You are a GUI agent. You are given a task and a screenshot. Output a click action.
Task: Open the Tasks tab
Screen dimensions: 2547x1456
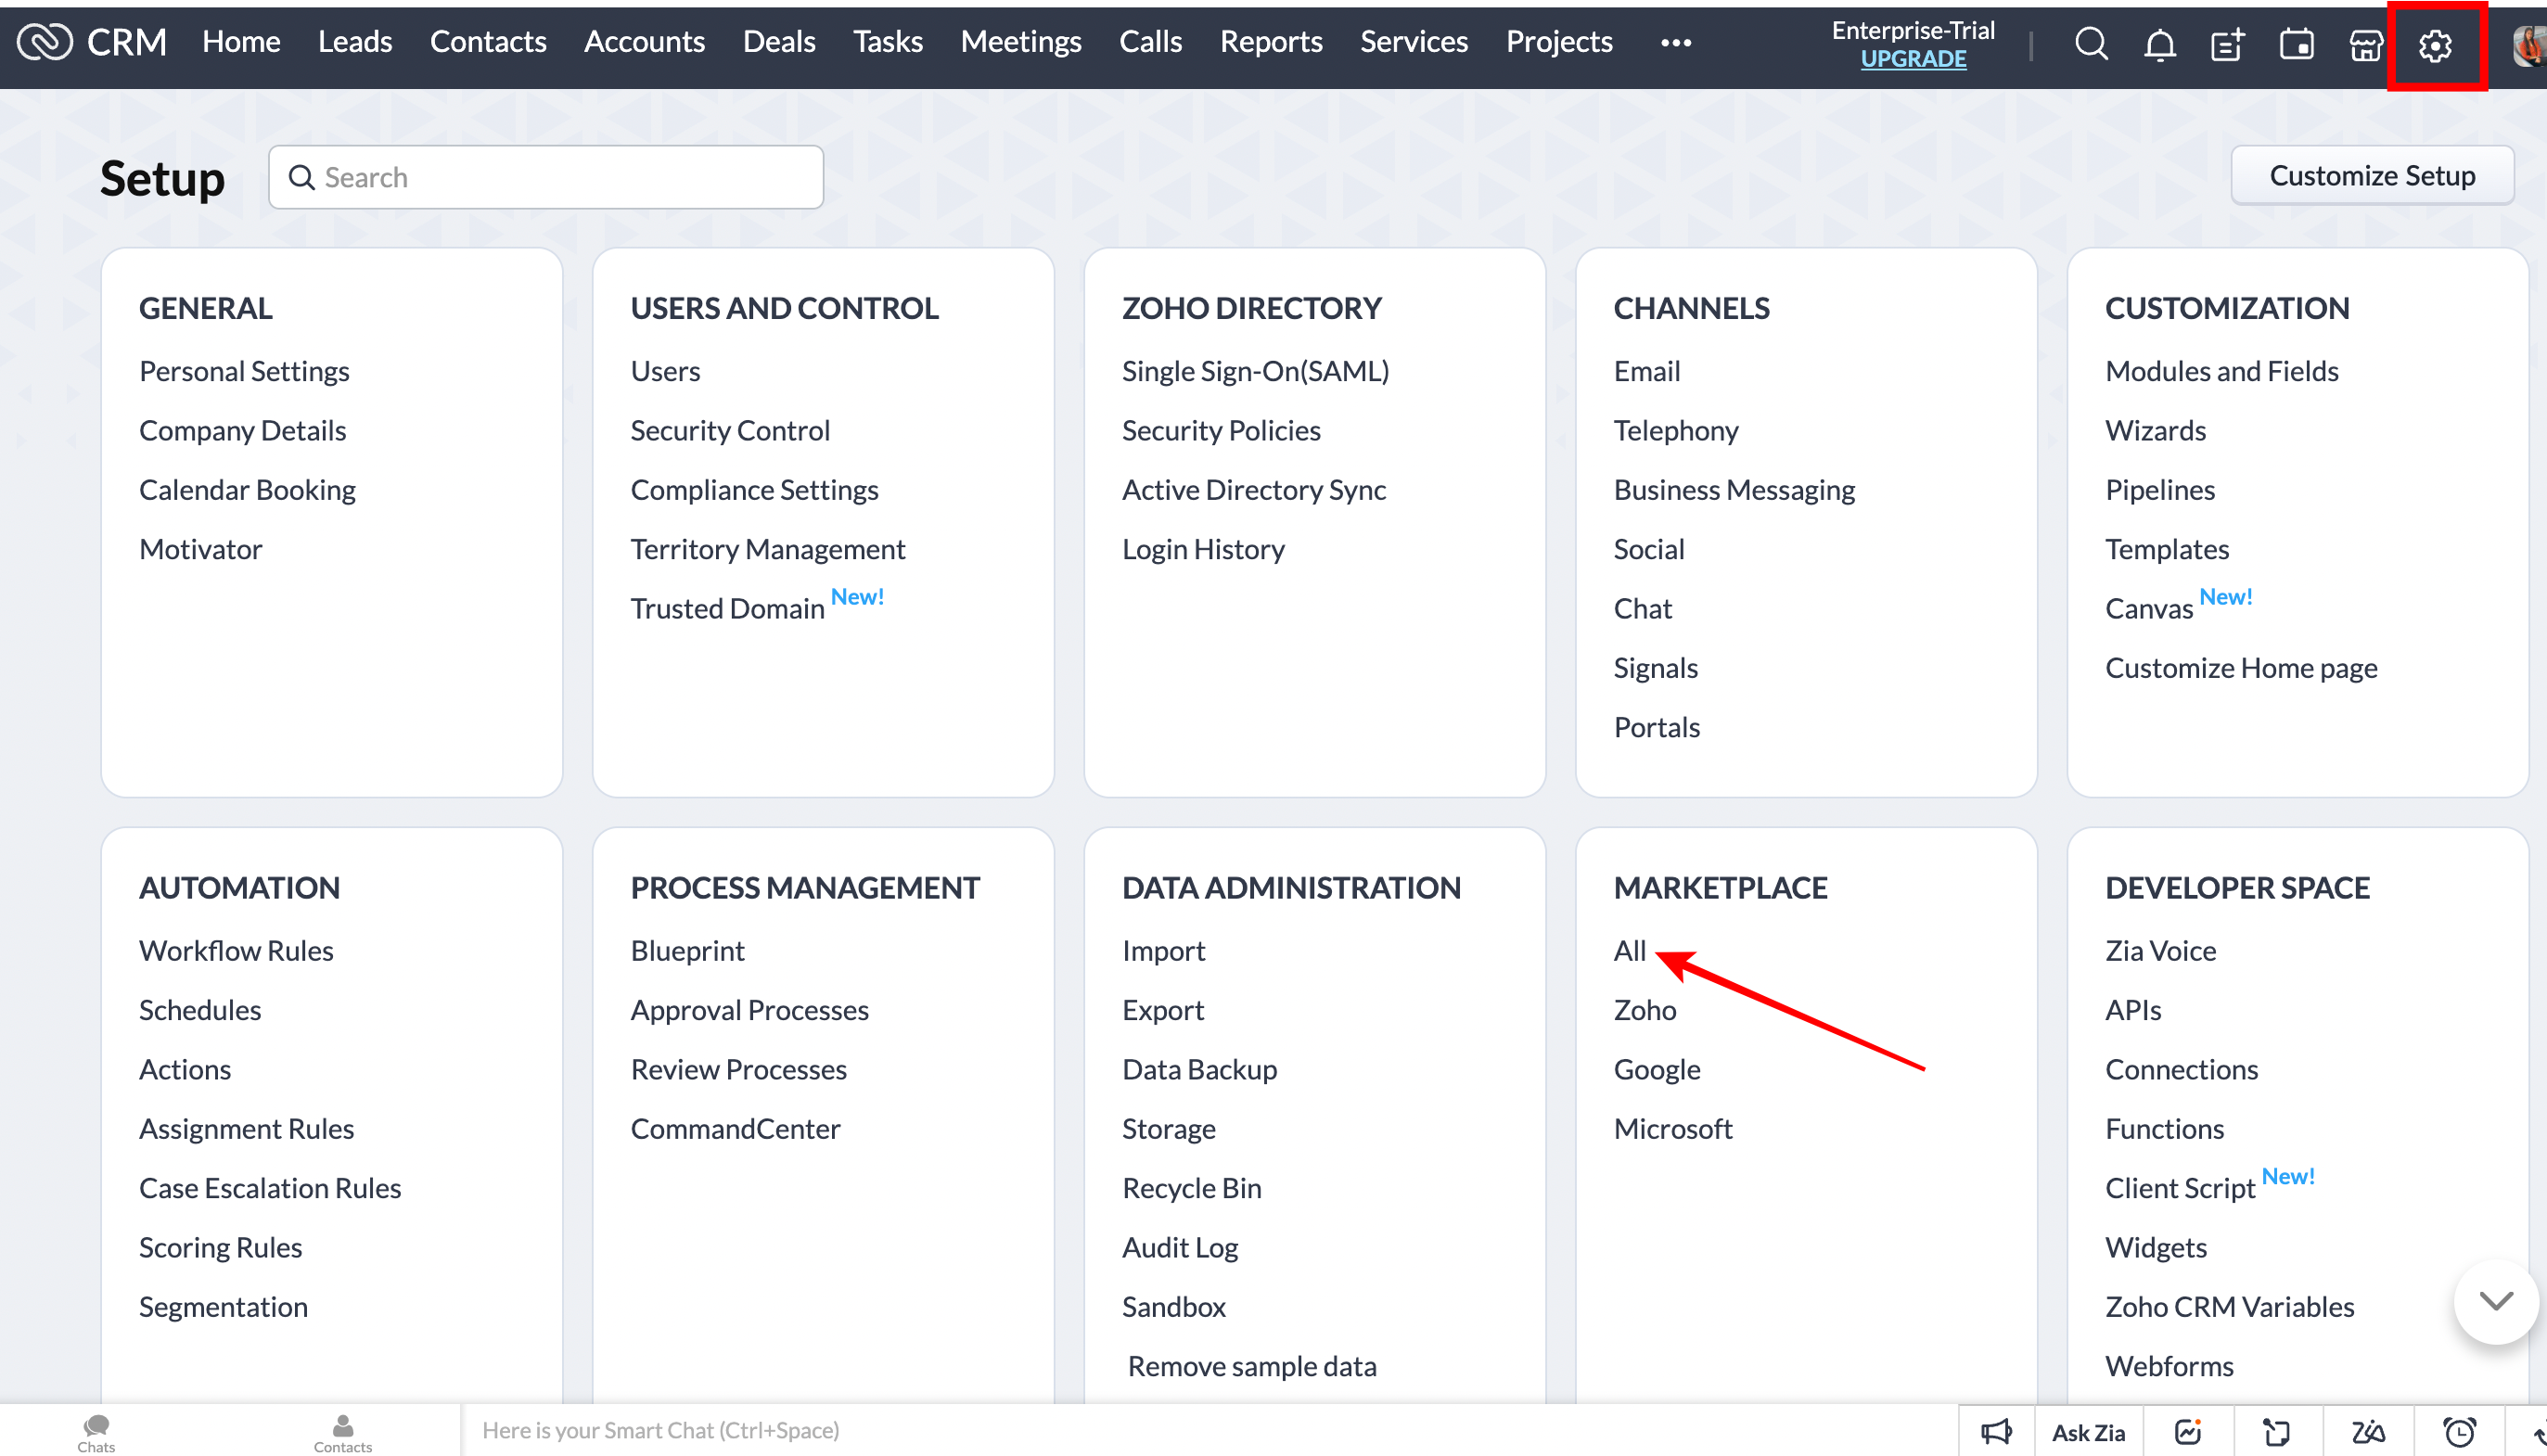click(x=888, y=42)
